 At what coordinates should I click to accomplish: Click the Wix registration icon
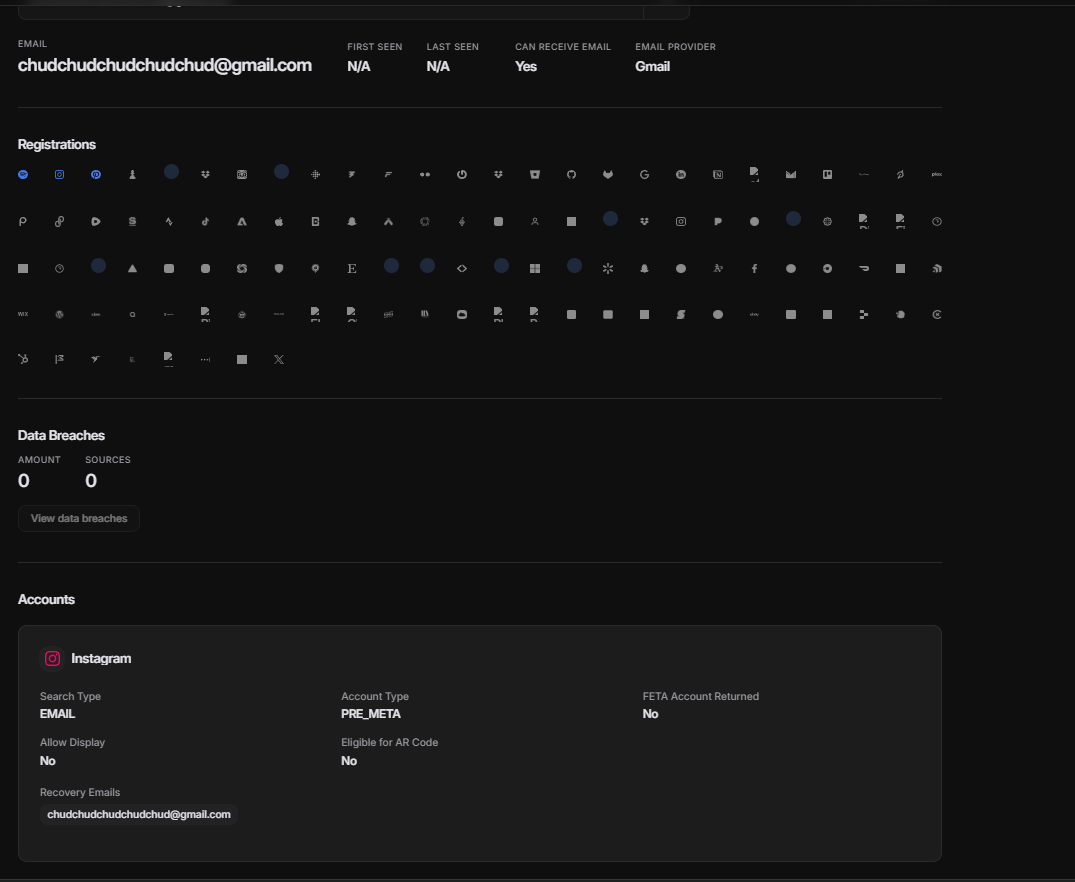tap(23, 314)
